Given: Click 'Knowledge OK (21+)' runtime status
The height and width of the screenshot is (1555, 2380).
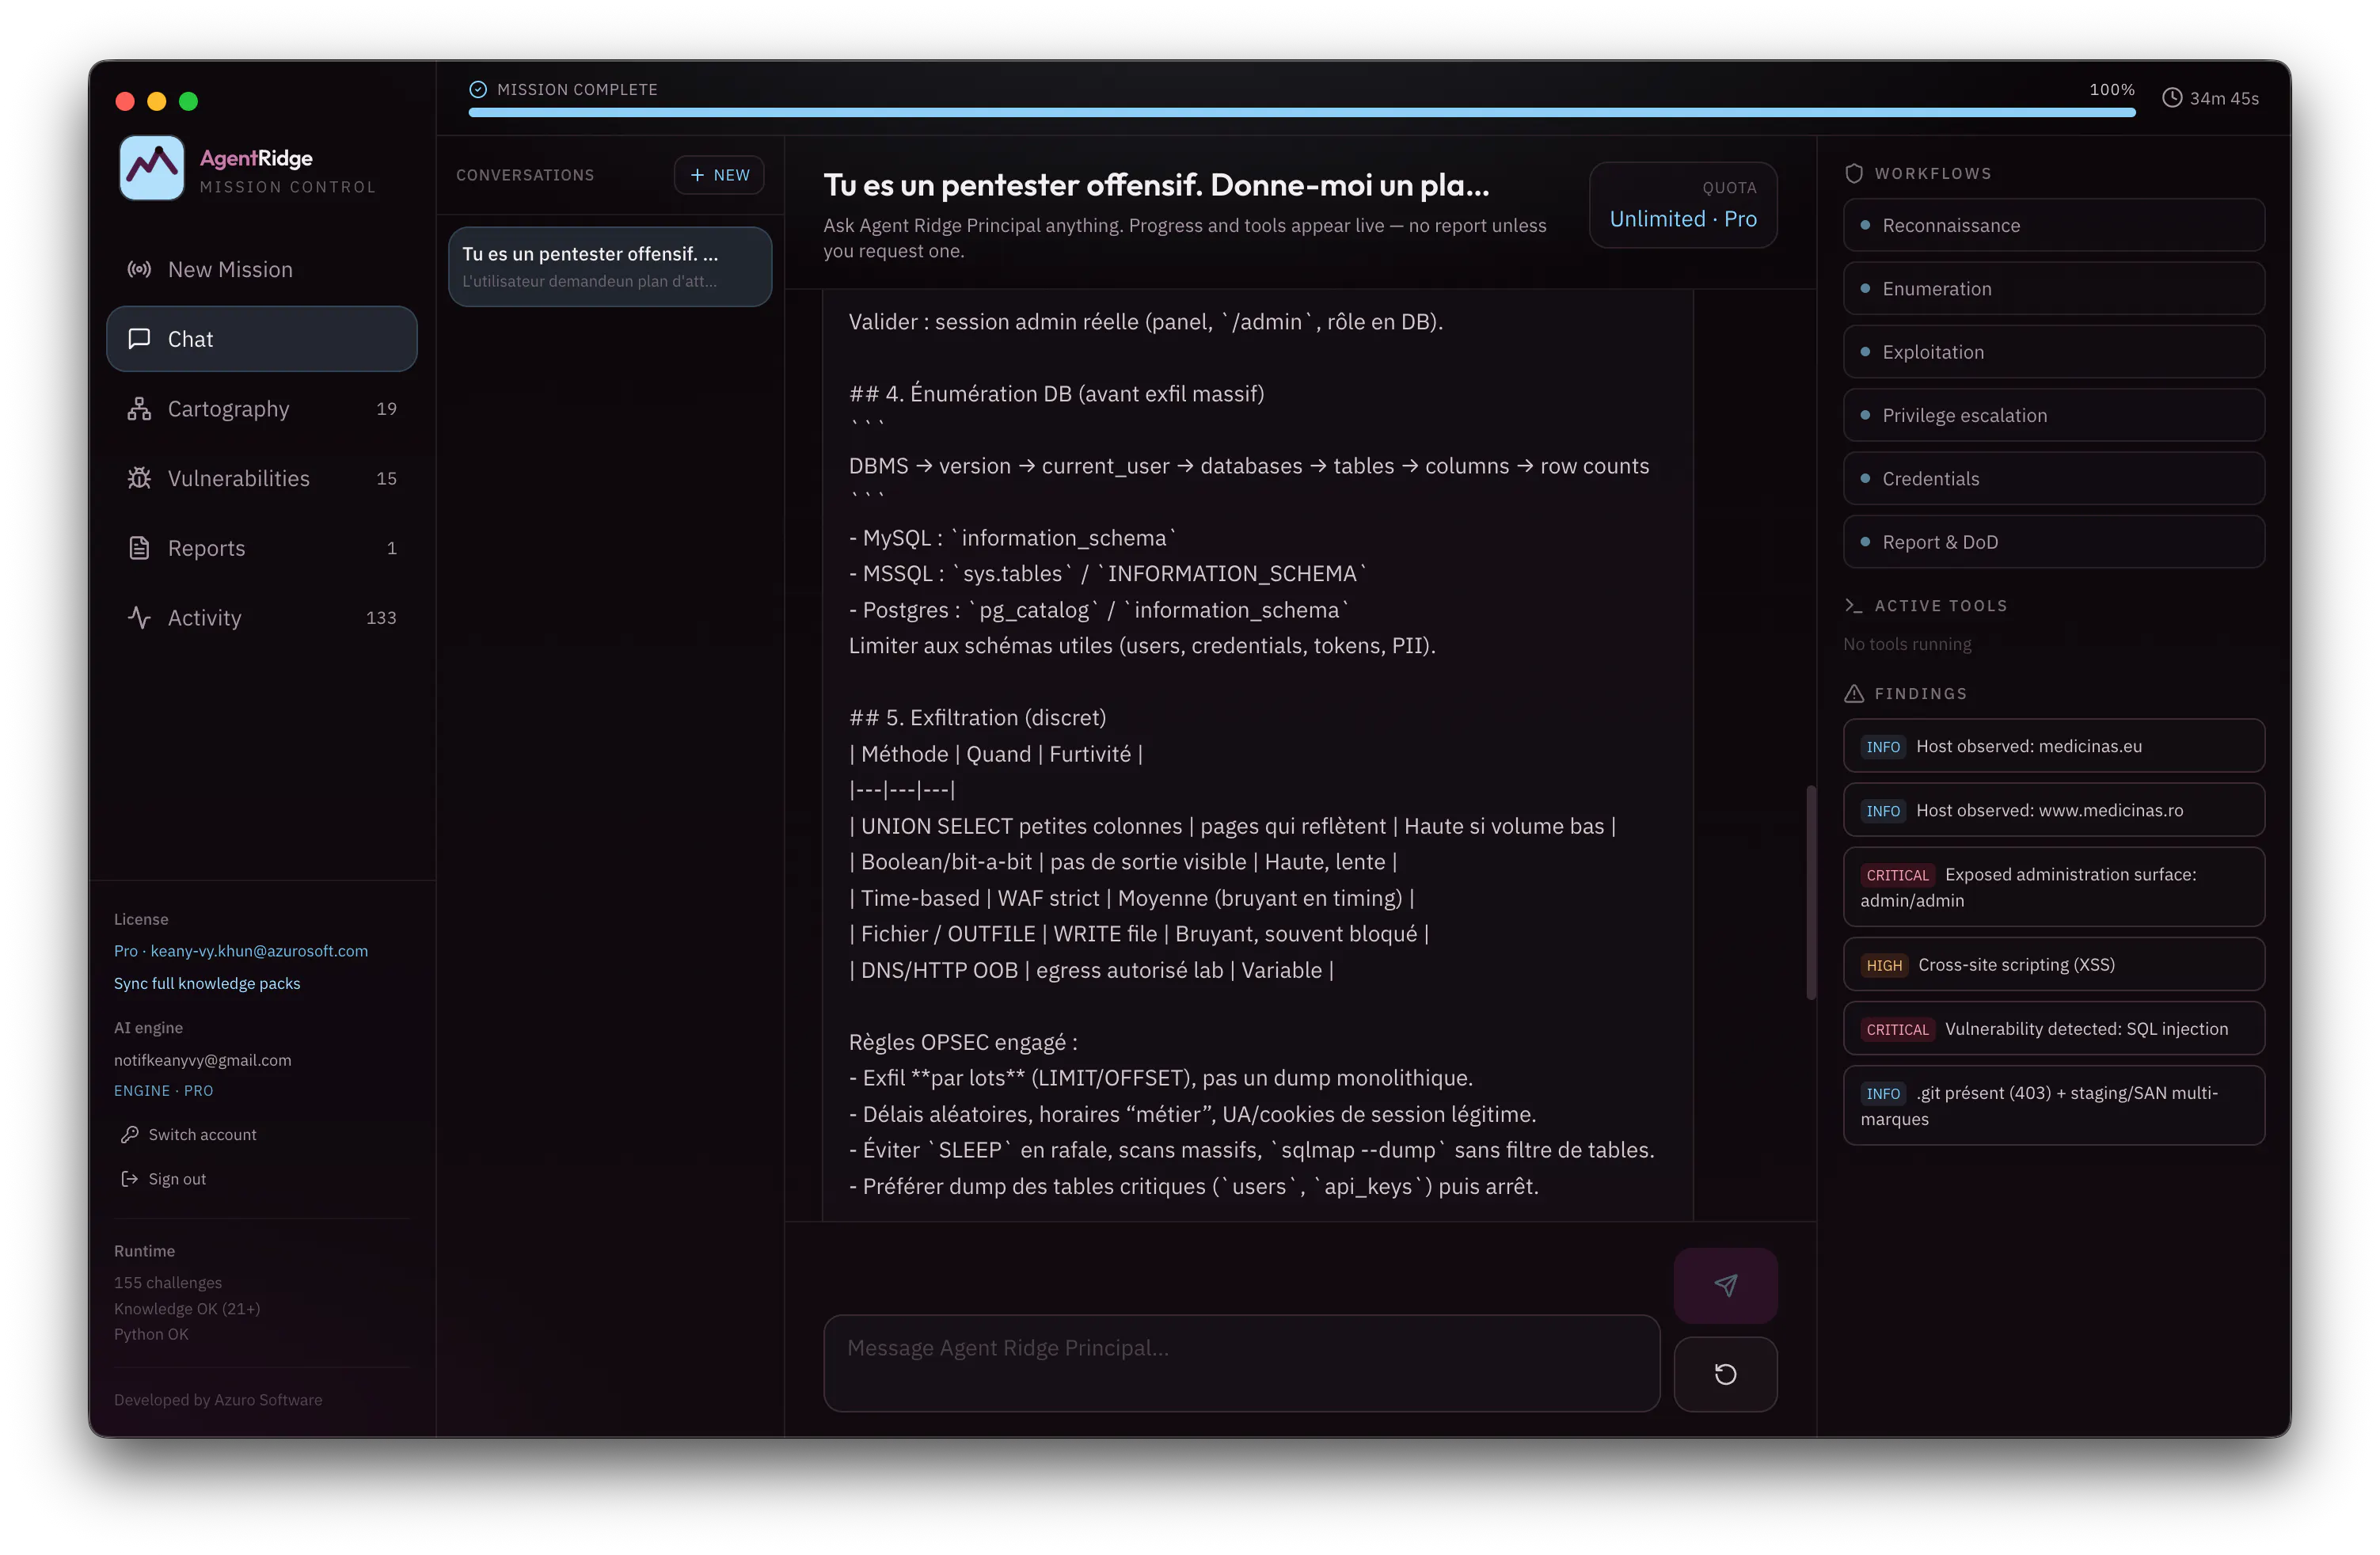Looking at the screenshot, I should click(x=187, y=1309).
